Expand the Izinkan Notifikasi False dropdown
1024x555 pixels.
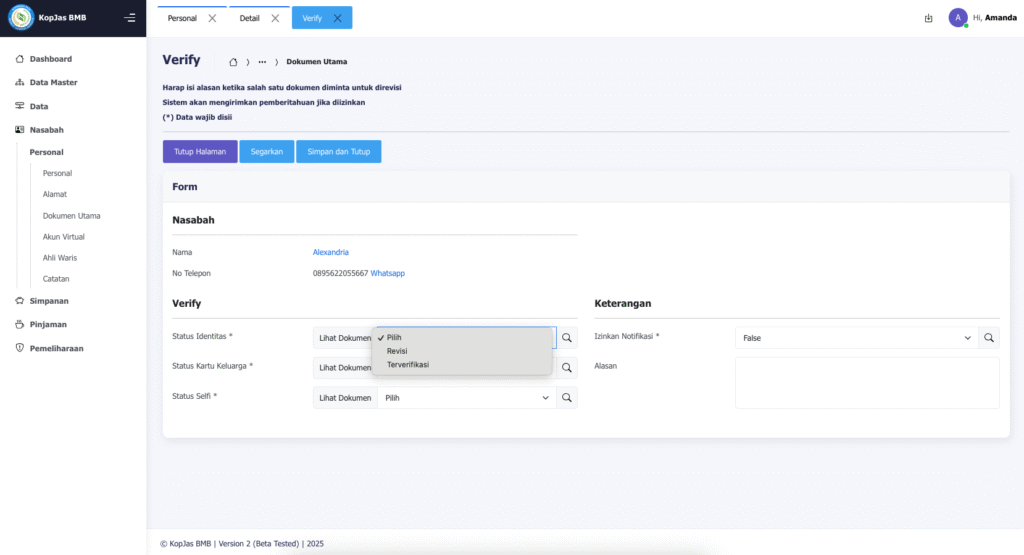[x=856, y=338]
